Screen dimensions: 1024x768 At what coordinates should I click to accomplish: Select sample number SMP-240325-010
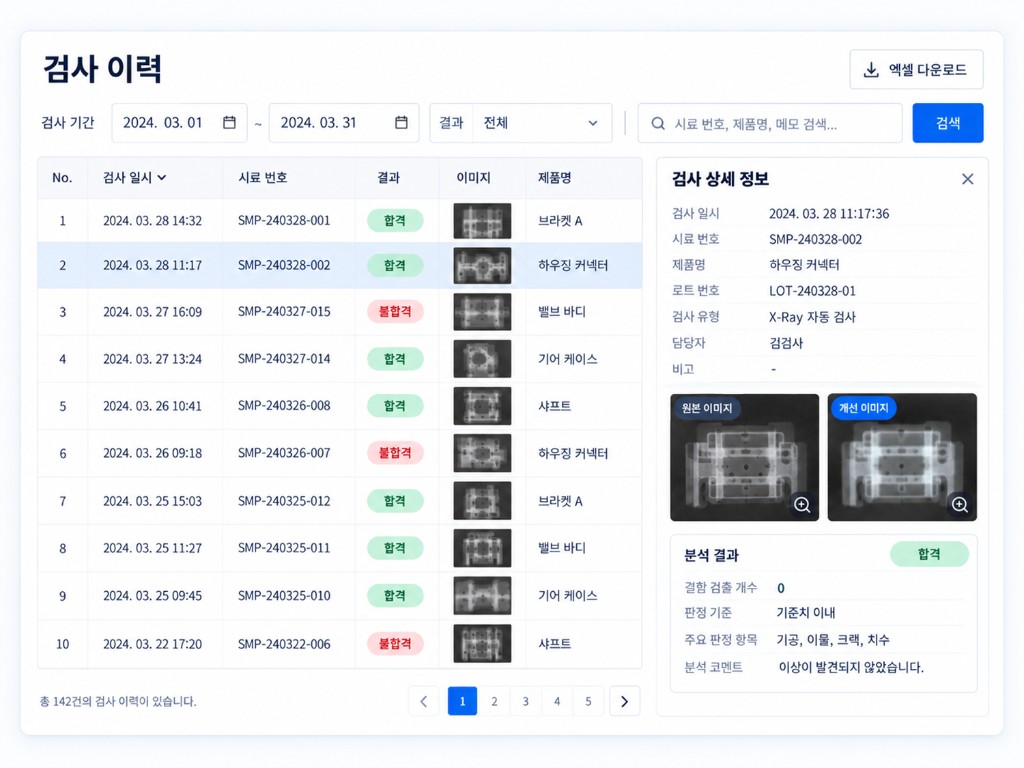pos(284,596)
